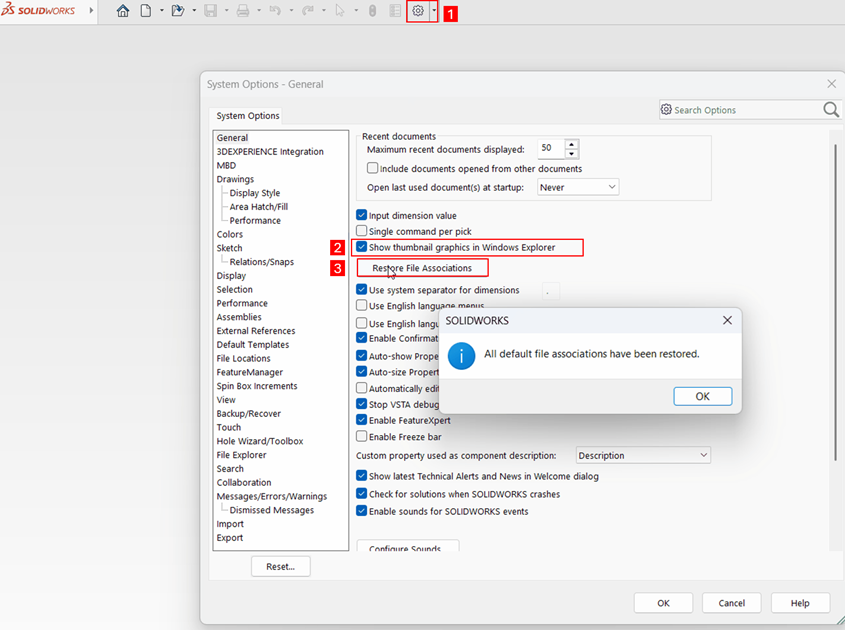The width and height of the screenshot is (845, 630).
Task: Select File Locations in the options list
Action: tap(243, 358)
